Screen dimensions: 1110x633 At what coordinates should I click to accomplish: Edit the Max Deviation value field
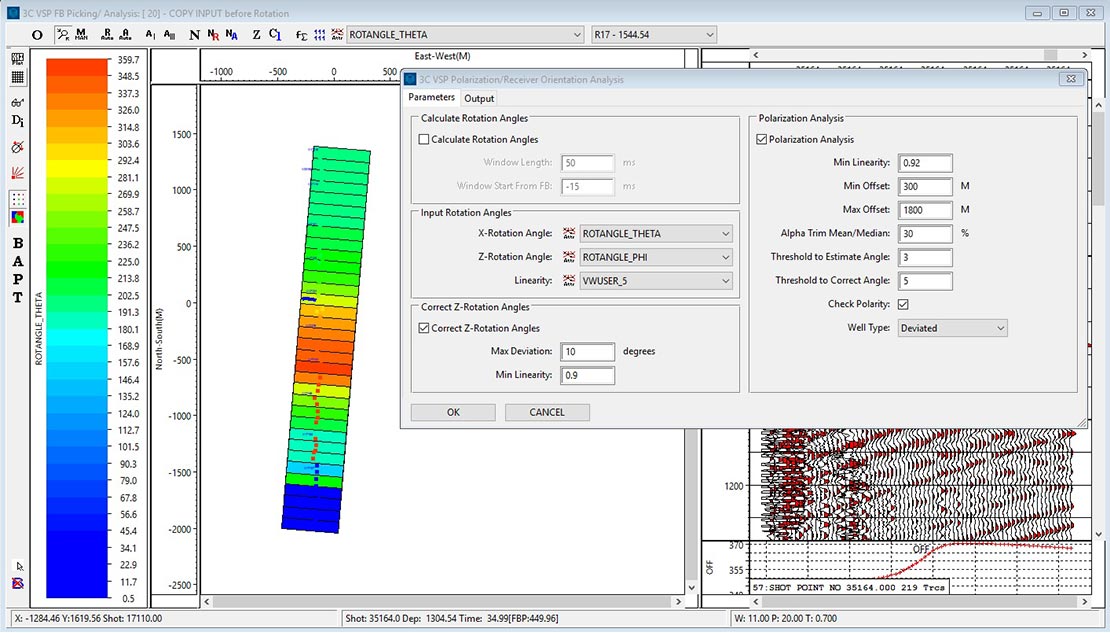(587, 352)
